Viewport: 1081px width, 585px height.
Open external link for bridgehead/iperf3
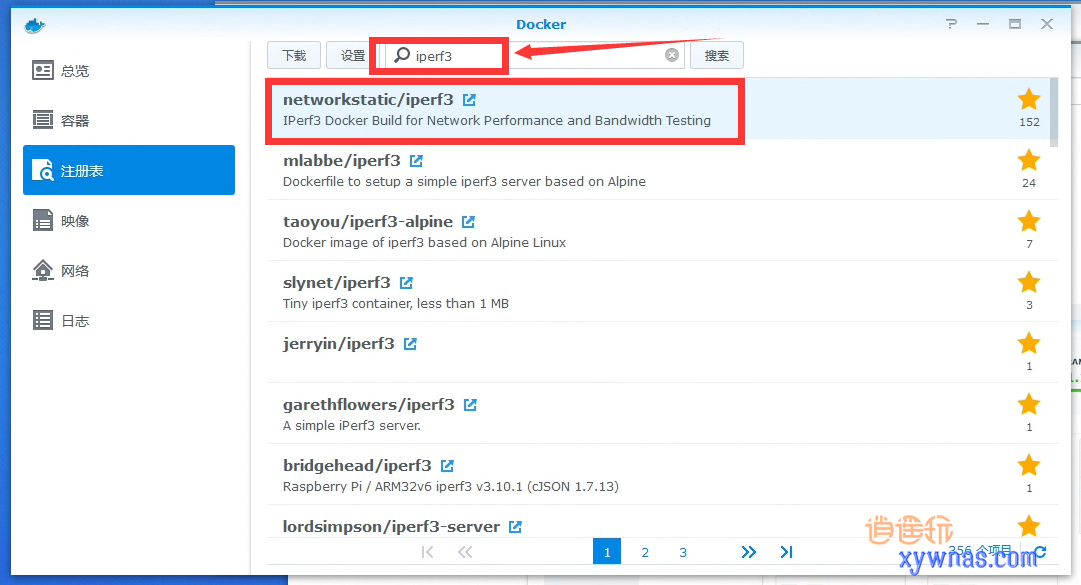[x=447, y=466]
